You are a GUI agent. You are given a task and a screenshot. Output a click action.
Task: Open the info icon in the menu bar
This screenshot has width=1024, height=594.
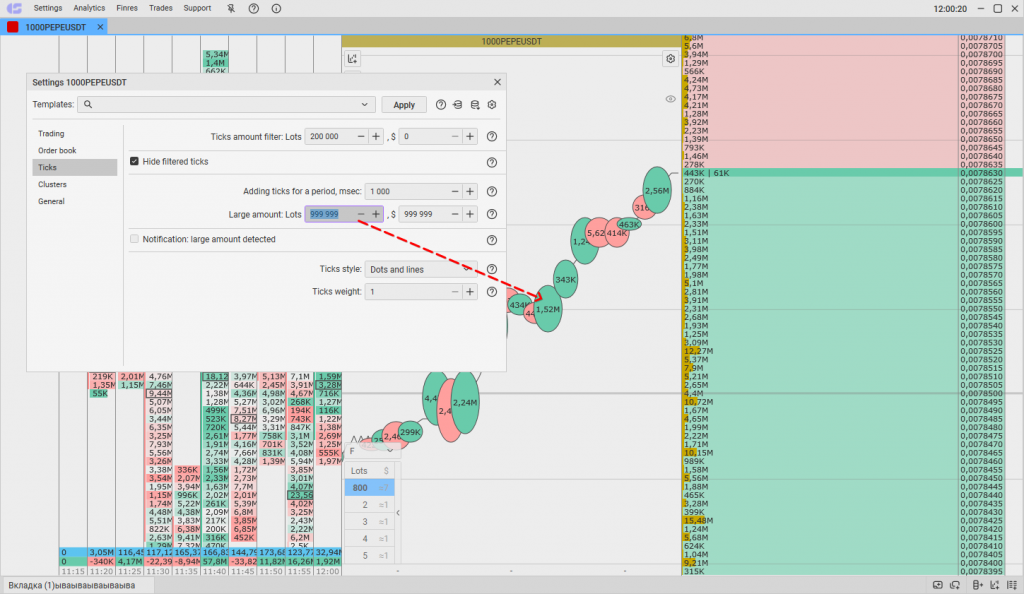pyautogui.click(x=276, y=8)
